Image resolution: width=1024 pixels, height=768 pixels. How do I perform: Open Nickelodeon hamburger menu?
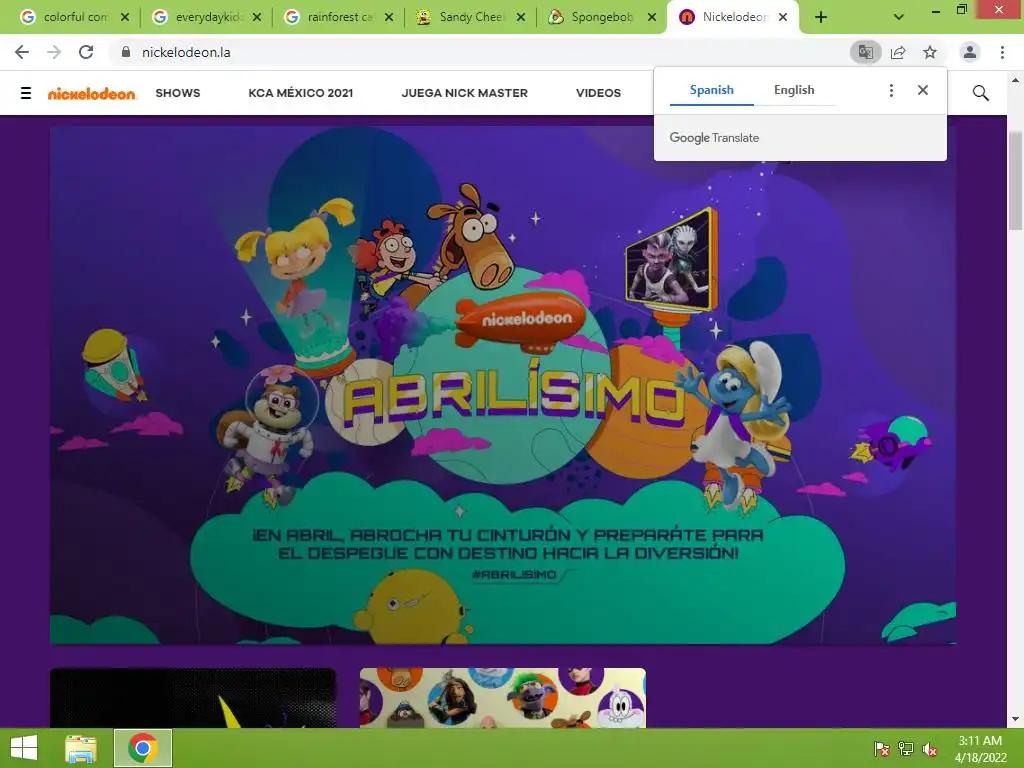pyautogui.click(x=26, y=93)
